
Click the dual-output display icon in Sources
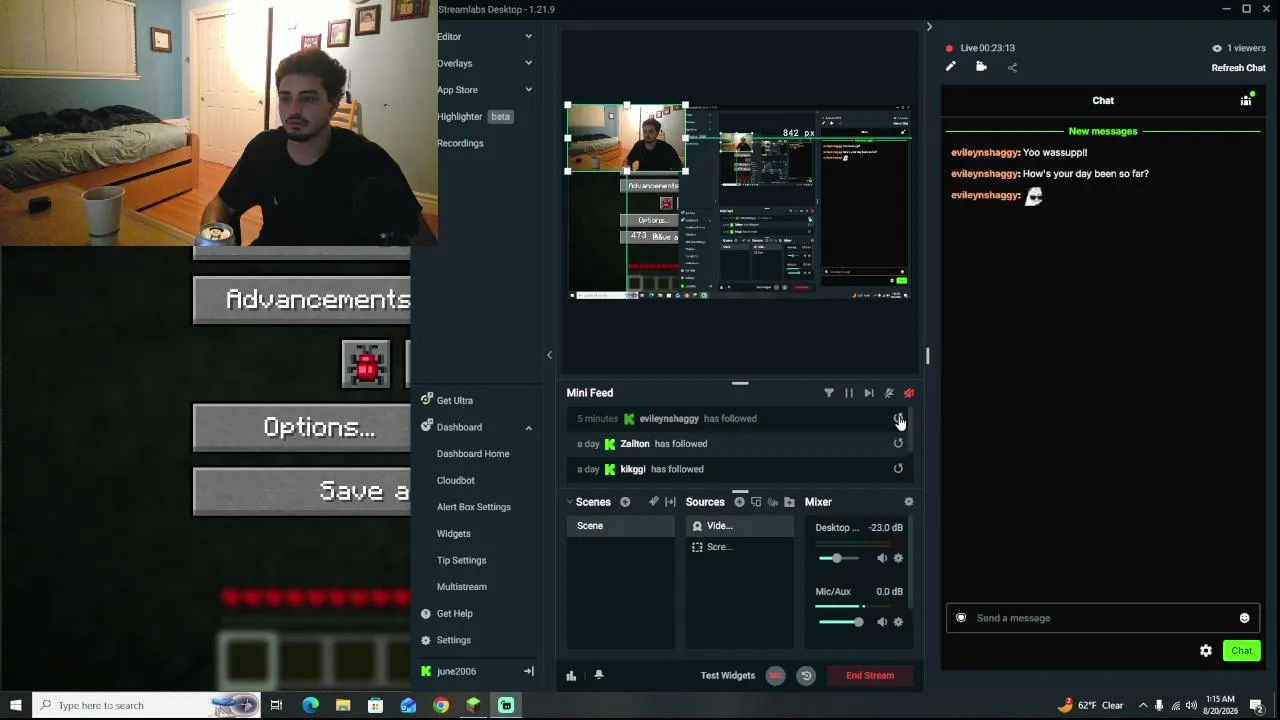756,502
